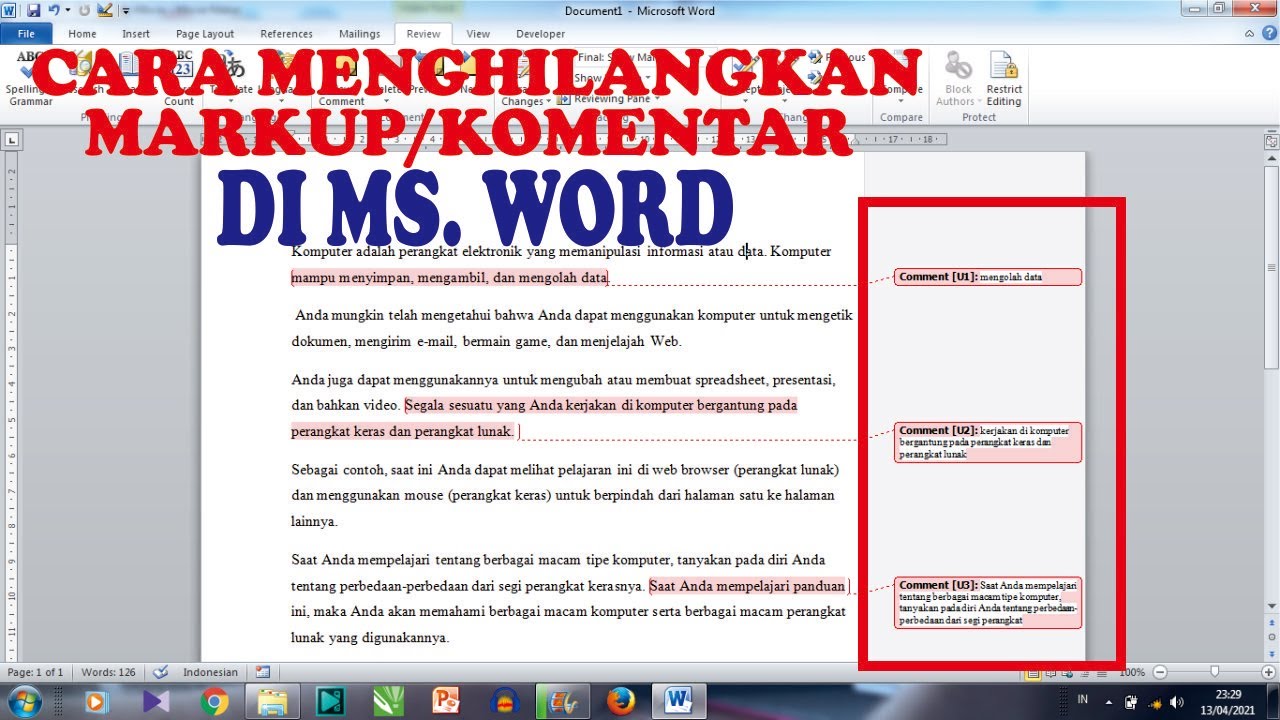Click the zoom in plus button
Screen dimensions: 1280x720
[x=1269, y=673]
